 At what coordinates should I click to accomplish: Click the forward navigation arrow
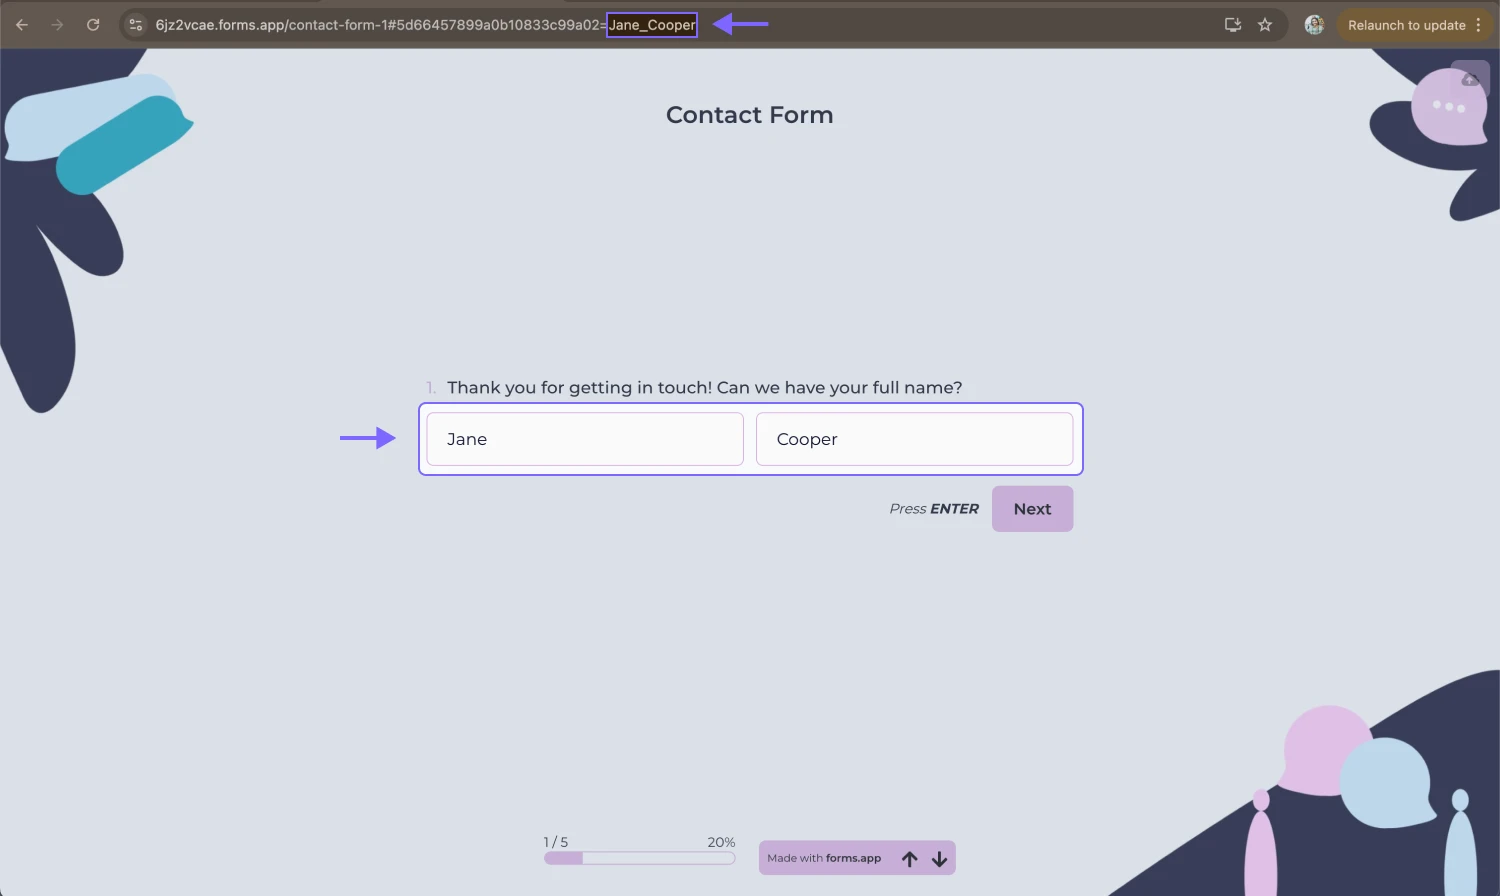(57, 24)
